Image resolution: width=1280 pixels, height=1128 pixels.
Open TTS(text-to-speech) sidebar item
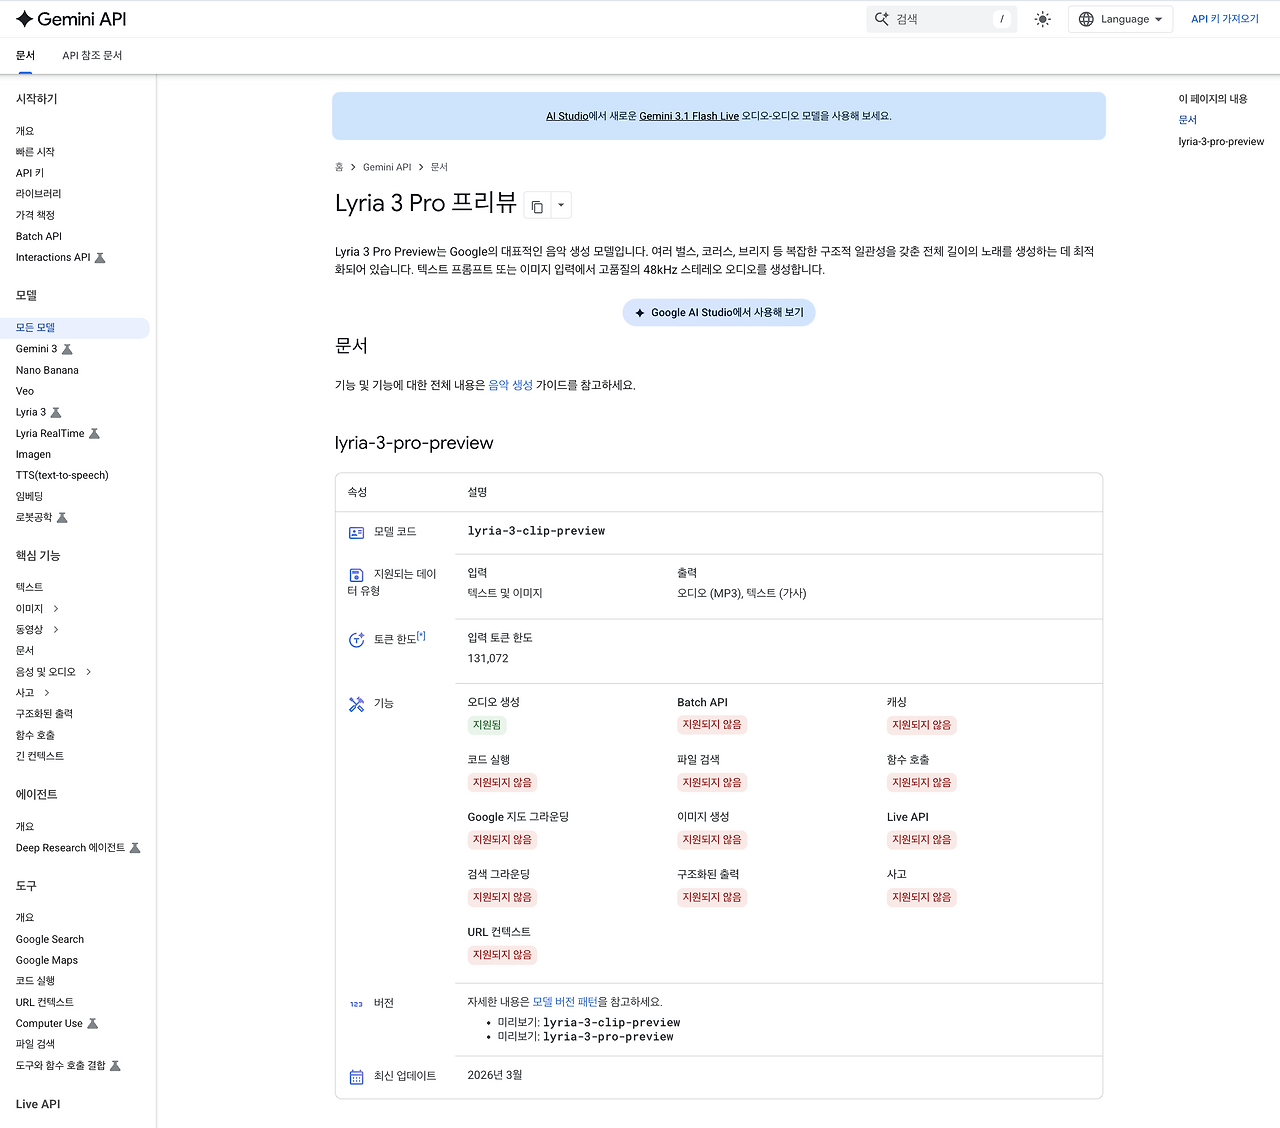[x=62, y=475]
